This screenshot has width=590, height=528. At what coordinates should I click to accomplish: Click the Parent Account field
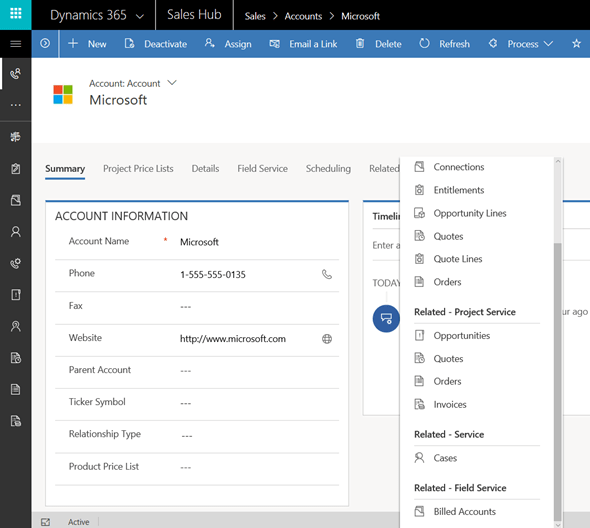(197, 371)
